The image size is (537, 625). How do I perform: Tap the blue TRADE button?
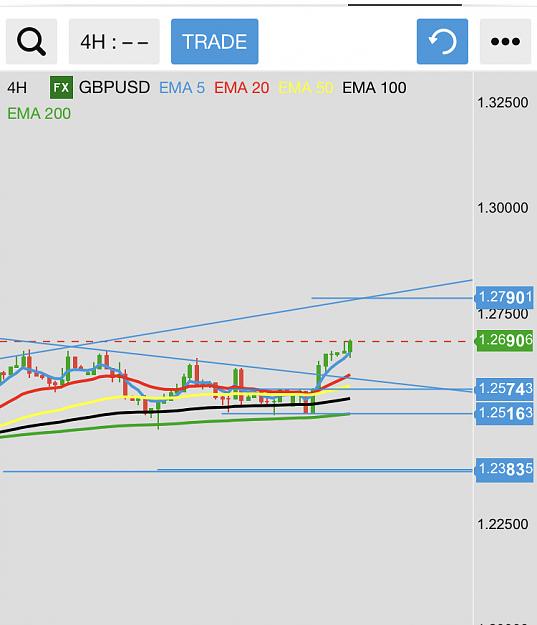[214, 41]
